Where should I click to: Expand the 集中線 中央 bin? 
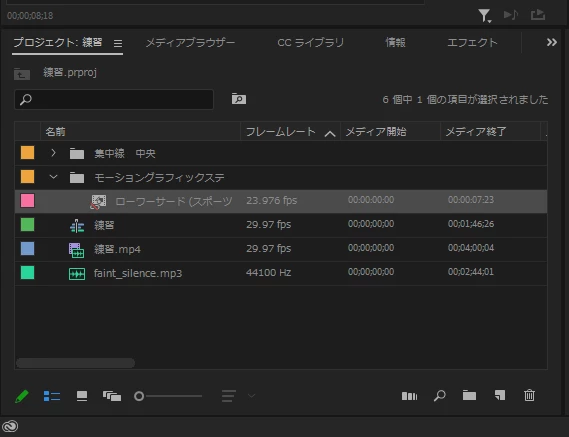(x=53, y=153)
